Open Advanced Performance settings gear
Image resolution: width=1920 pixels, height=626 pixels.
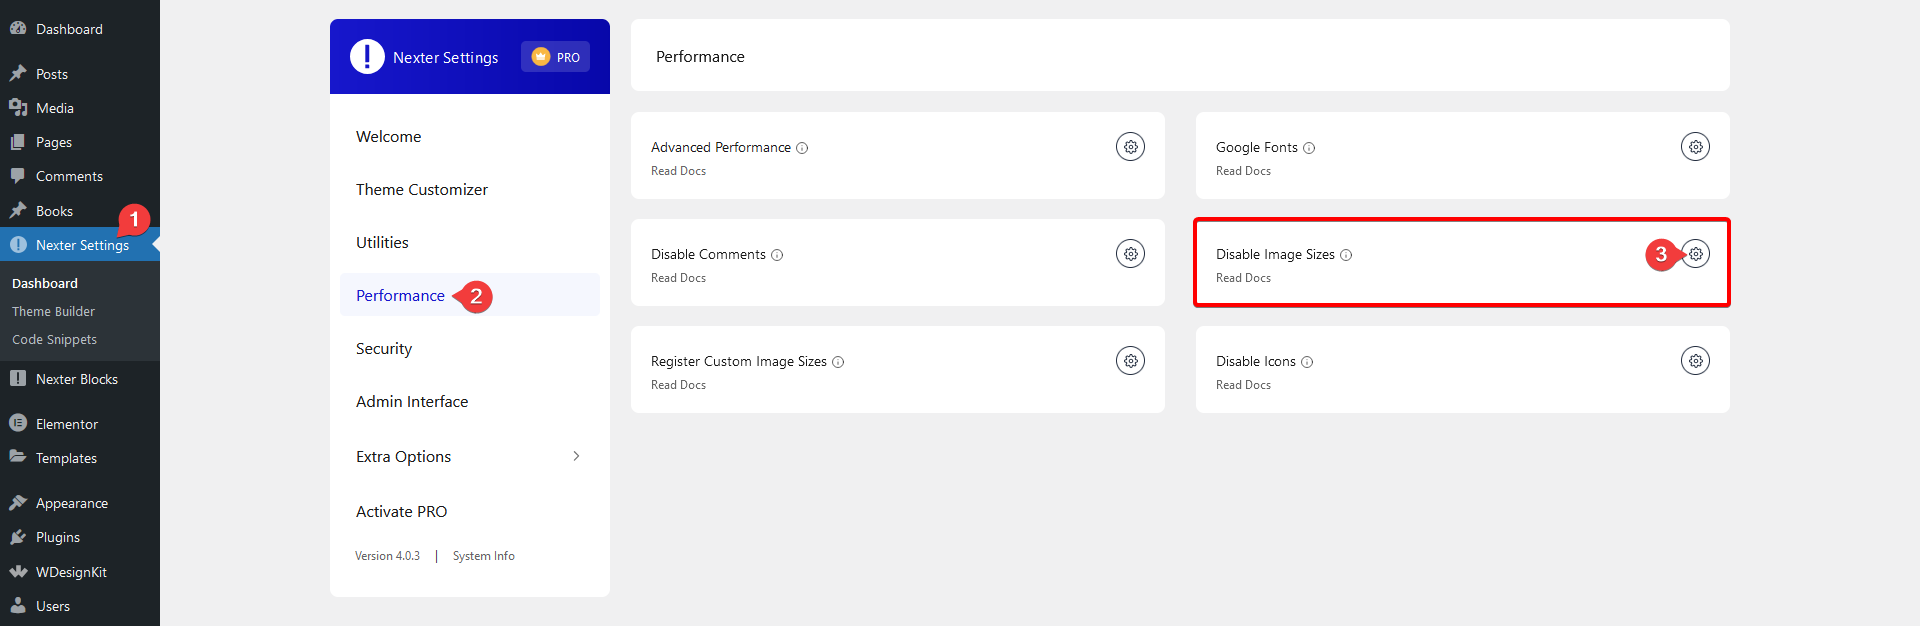[1130, 147]
